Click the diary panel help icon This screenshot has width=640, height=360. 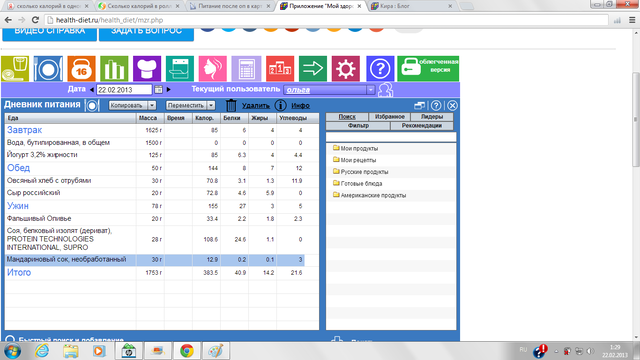[x=436, y=105]
